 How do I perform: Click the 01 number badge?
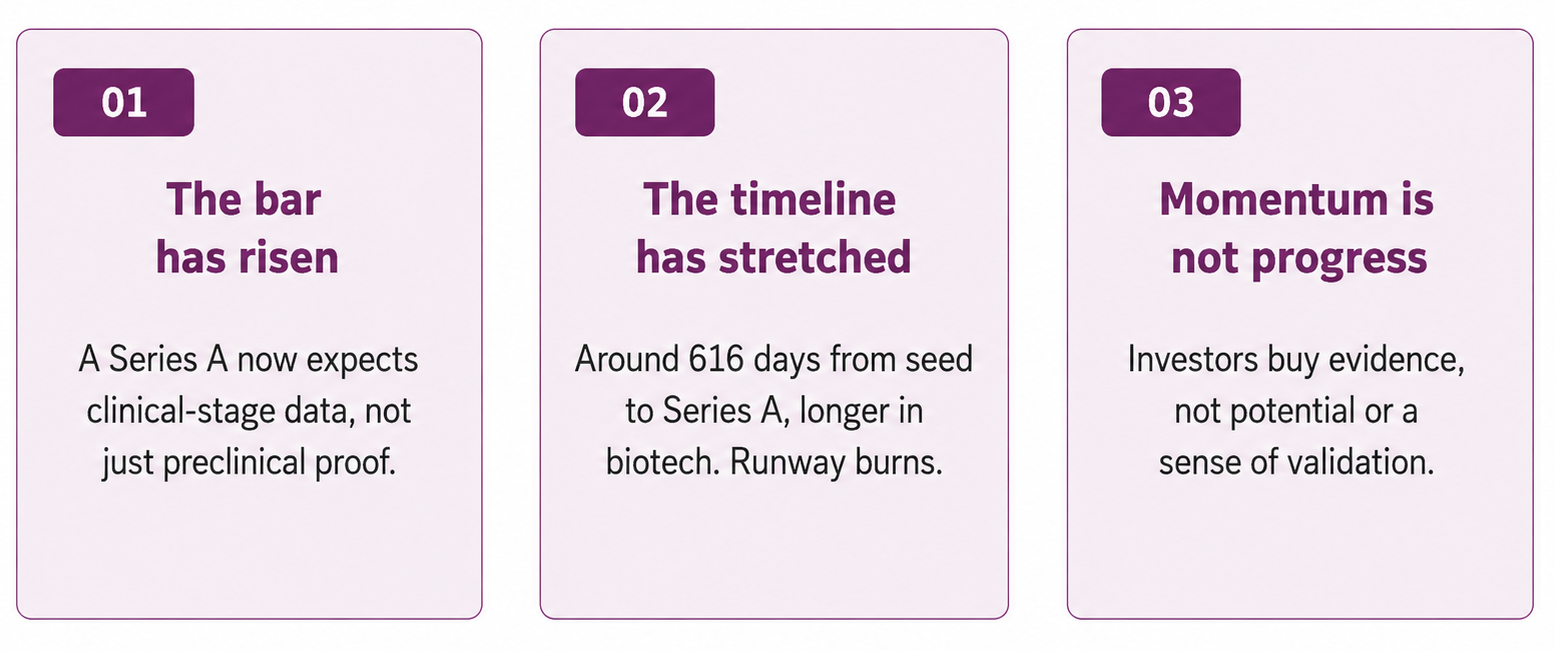[x=123, y=102]
